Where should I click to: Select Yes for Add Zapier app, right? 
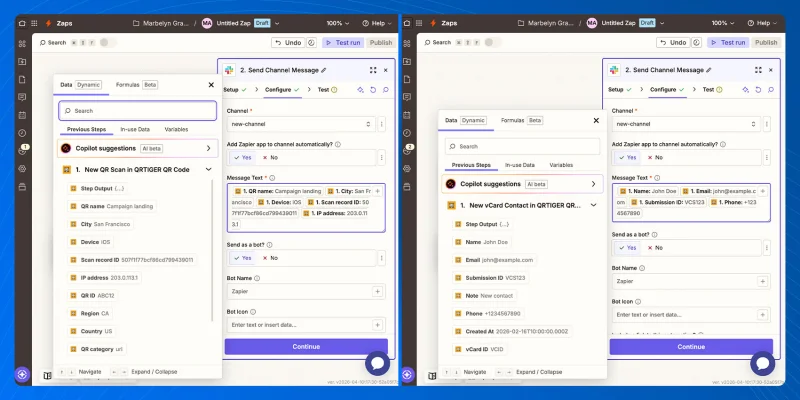(628, 158)
